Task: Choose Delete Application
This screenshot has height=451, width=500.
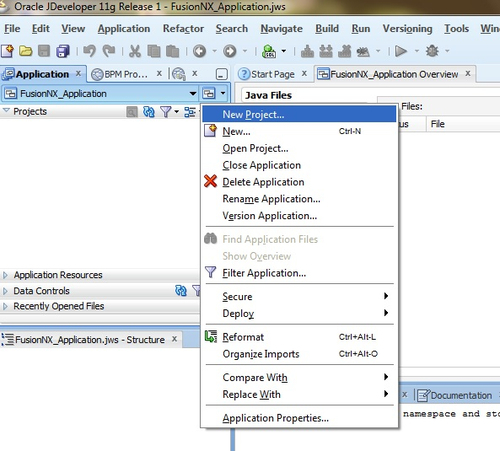Action: click(299, 182)
